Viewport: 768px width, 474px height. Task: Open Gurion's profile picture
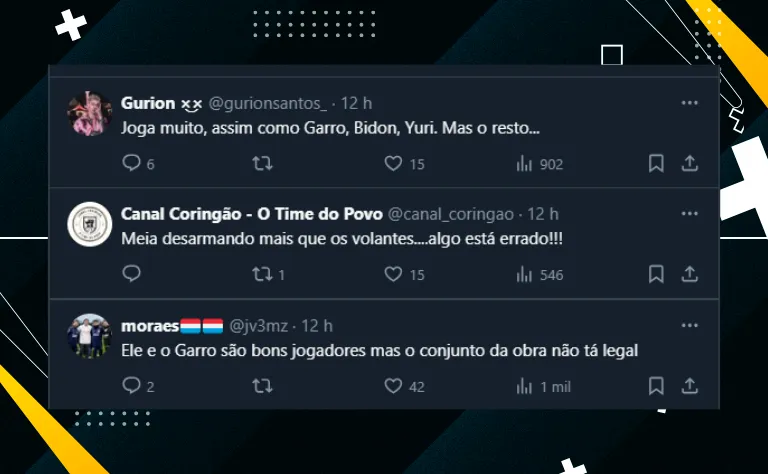[x=90, y=113]
